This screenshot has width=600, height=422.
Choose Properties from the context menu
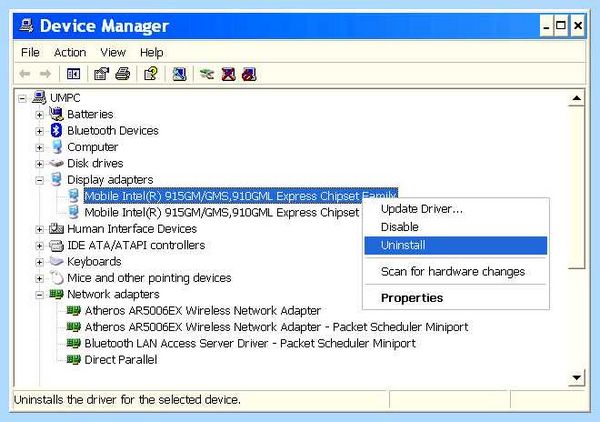pyautogui.click(x=455, y=298)
